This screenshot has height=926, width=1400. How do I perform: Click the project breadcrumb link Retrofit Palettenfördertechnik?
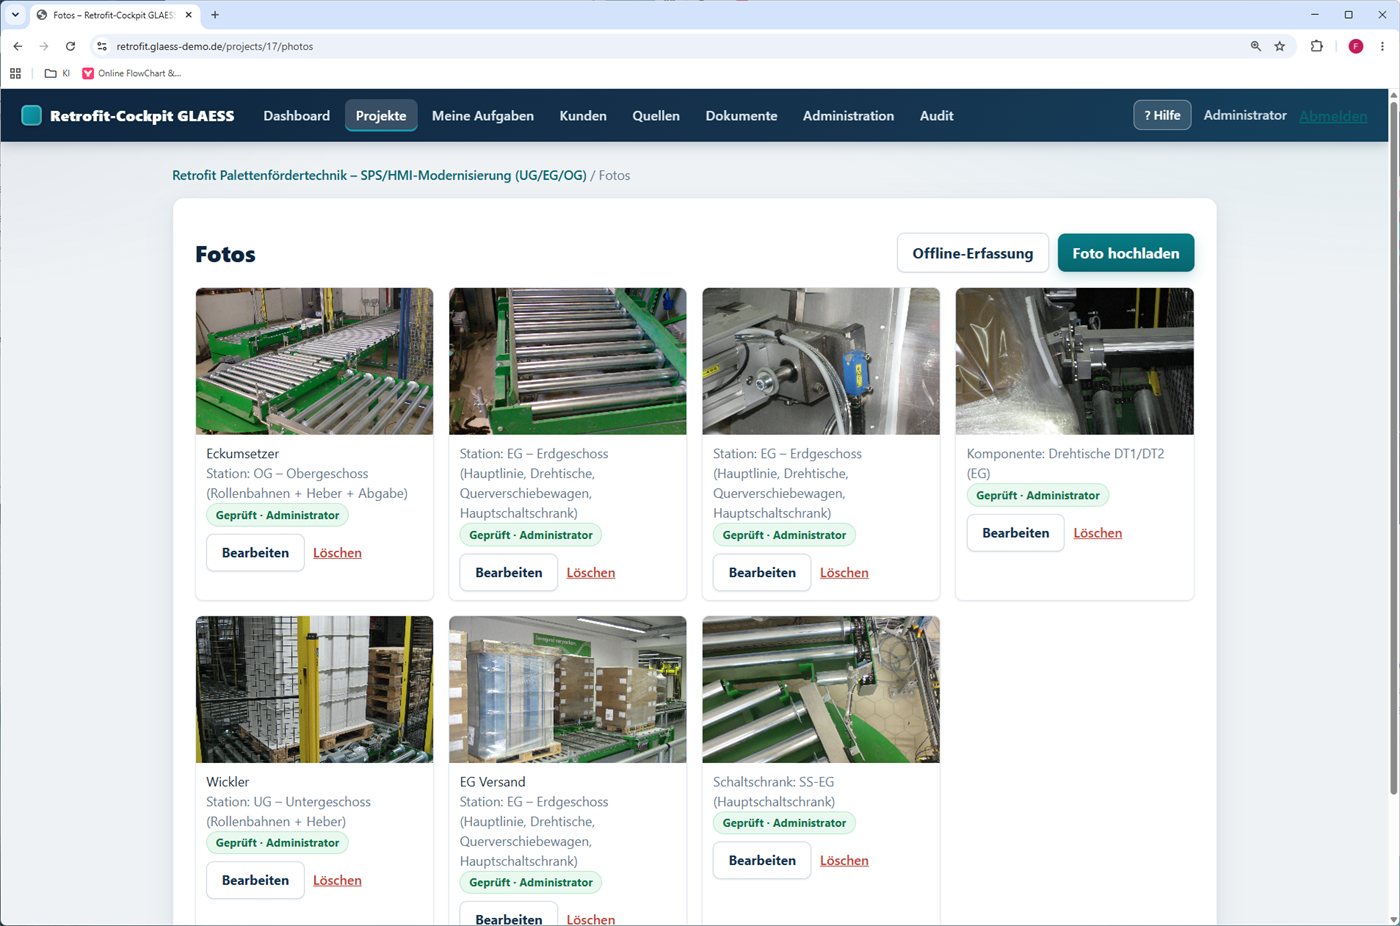[379, 175]
